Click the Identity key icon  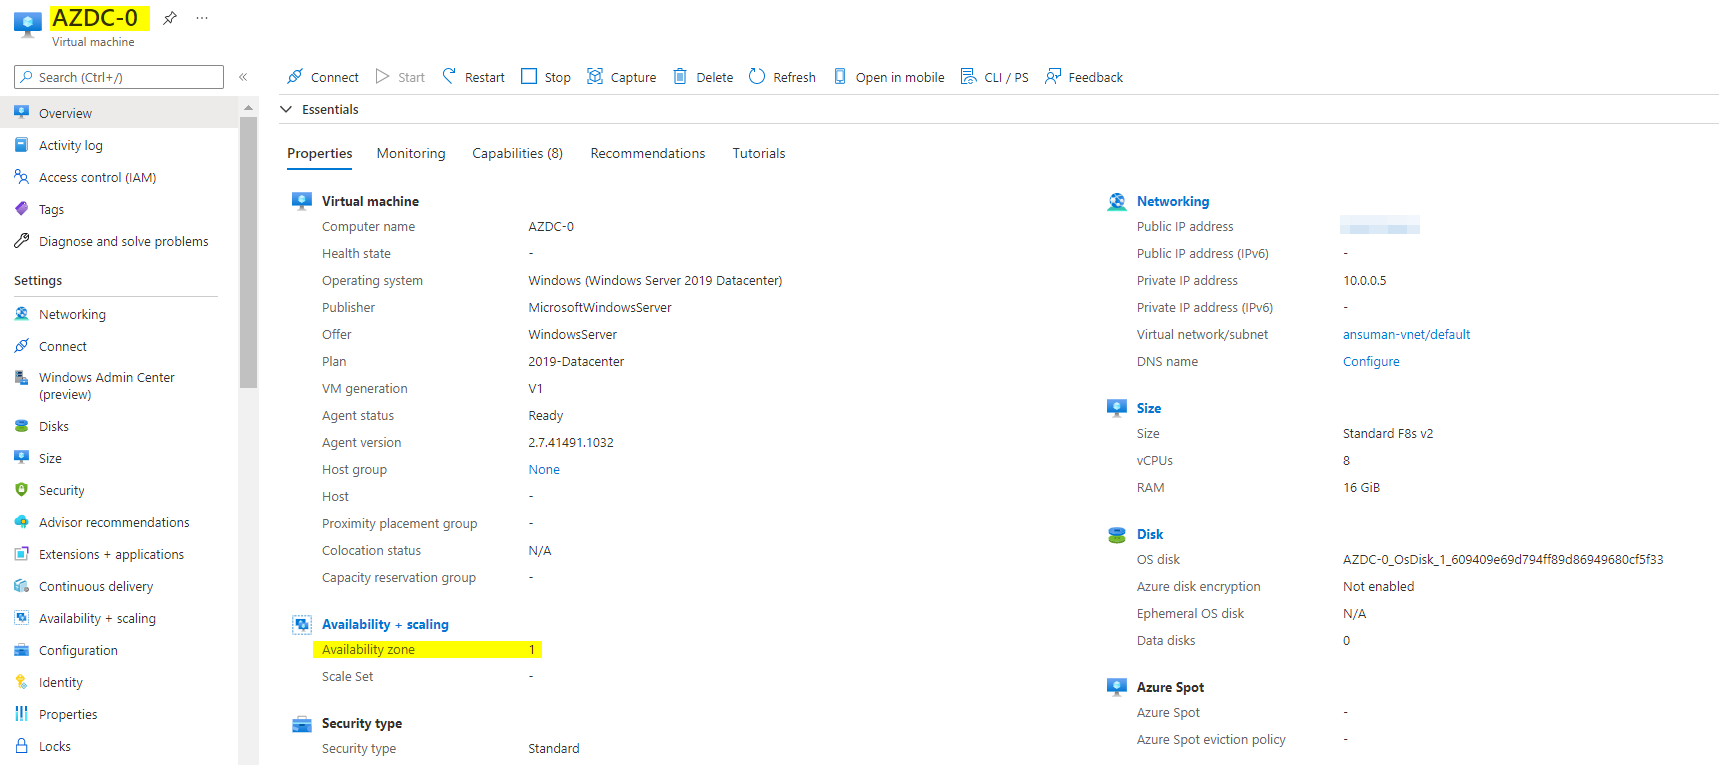(x=21, y=682)
